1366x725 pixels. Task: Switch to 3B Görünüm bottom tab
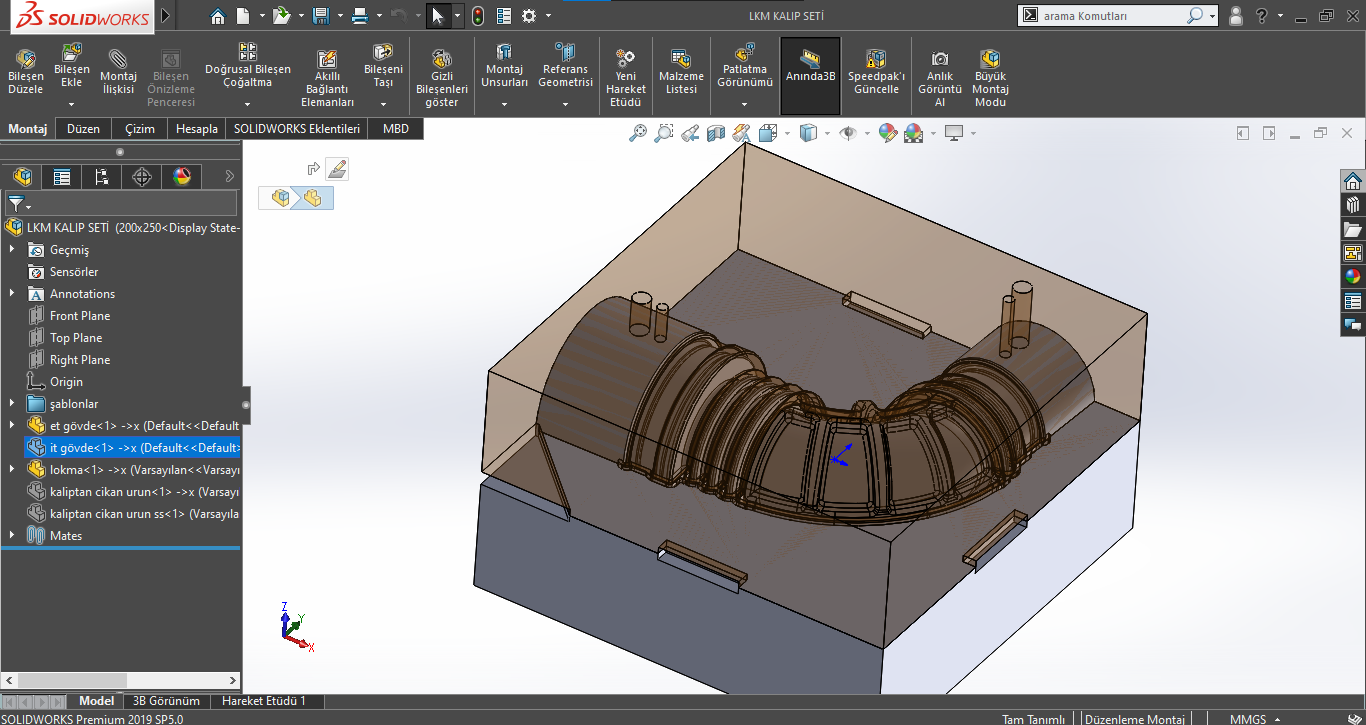167,701
